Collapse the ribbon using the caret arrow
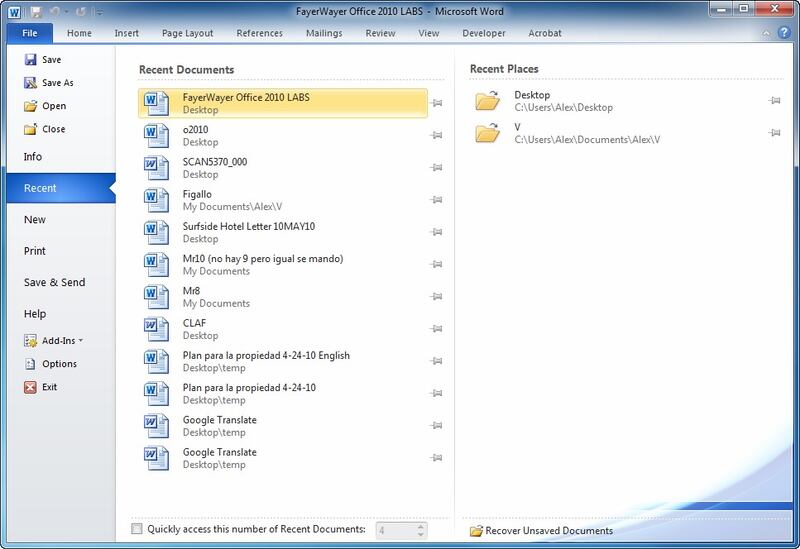The height and width of the screenshot is (549, 800). pos(768,33)
